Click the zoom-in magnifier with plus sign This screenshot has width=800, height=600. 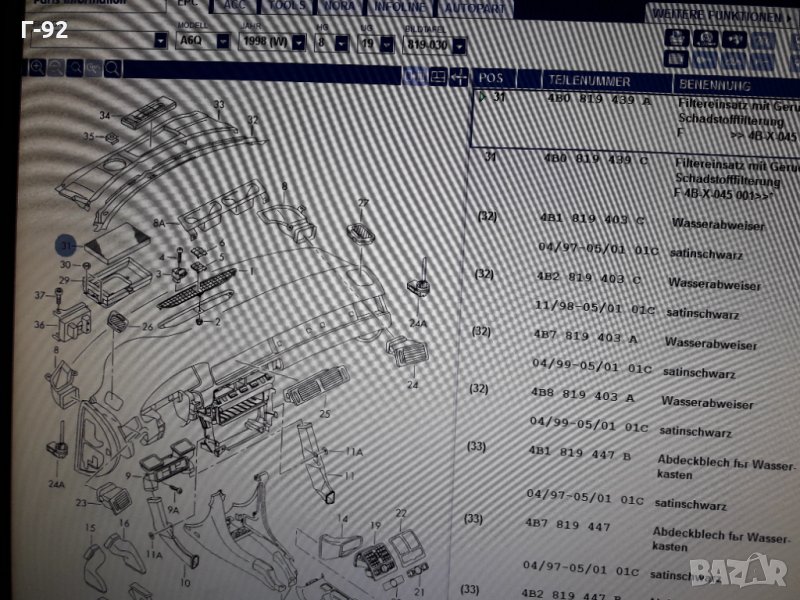(37, 67)
